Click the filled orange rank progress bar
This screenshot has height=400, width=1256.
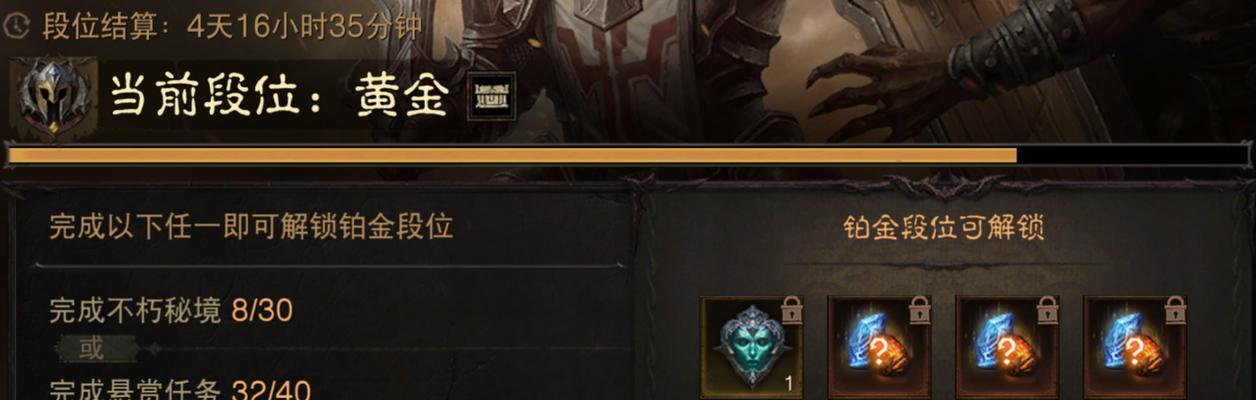click(x=511, y=155)
